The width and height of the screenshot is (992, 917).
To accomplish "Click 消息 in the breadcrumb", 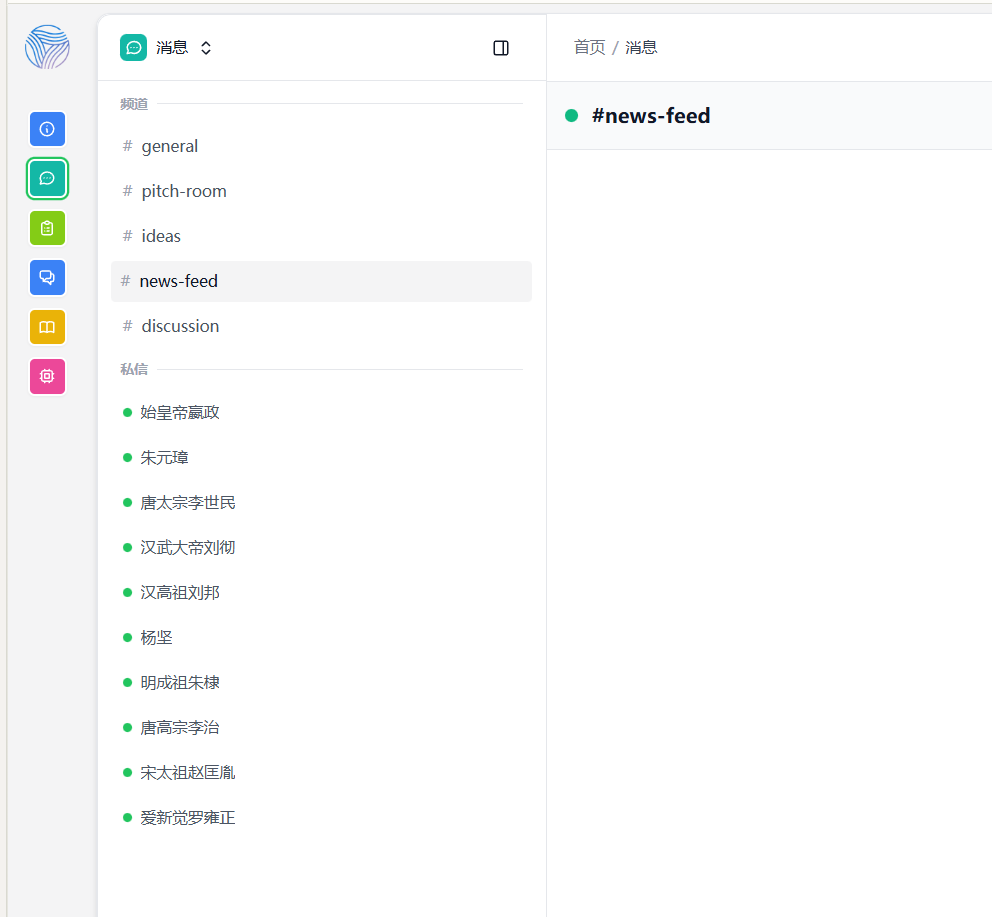I will click(x=641, y=47).
